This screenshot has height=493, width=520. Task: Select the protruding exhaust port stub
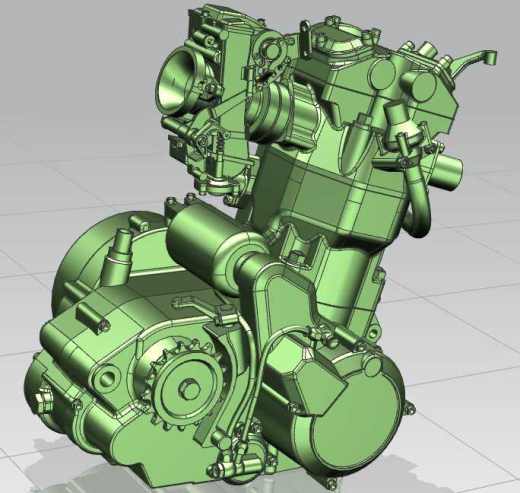point(447,172)
